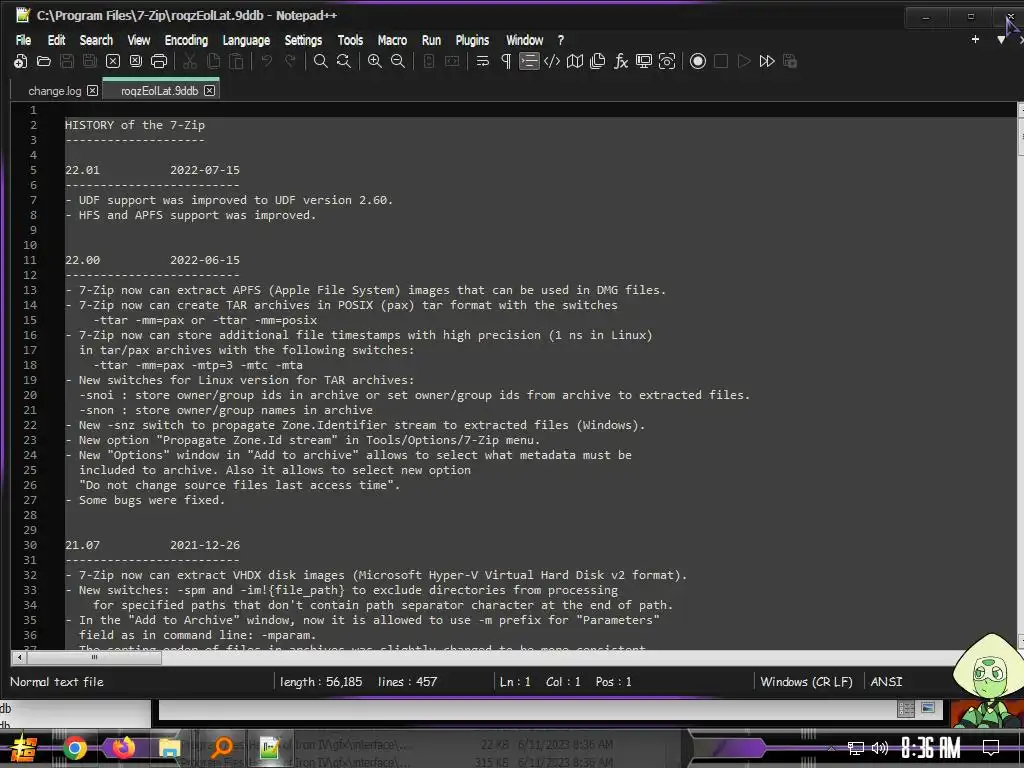Run macro multiple times icon
1024x768 pixels.
[x=767, y=61]
